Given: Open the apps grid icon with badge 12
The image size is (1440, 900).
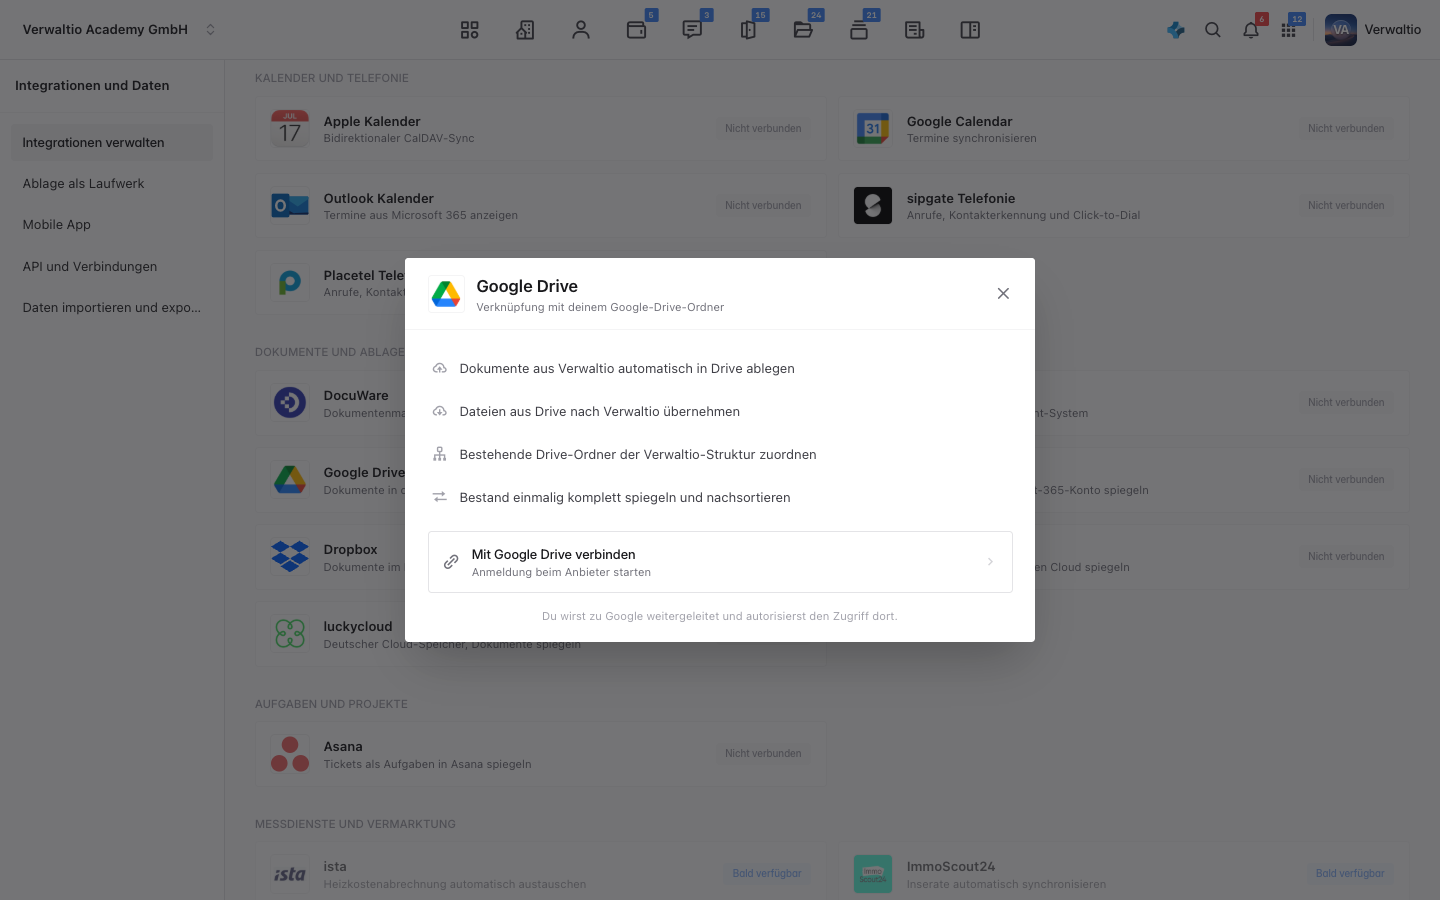Looking at the screenshot, I should point(1288,30).
